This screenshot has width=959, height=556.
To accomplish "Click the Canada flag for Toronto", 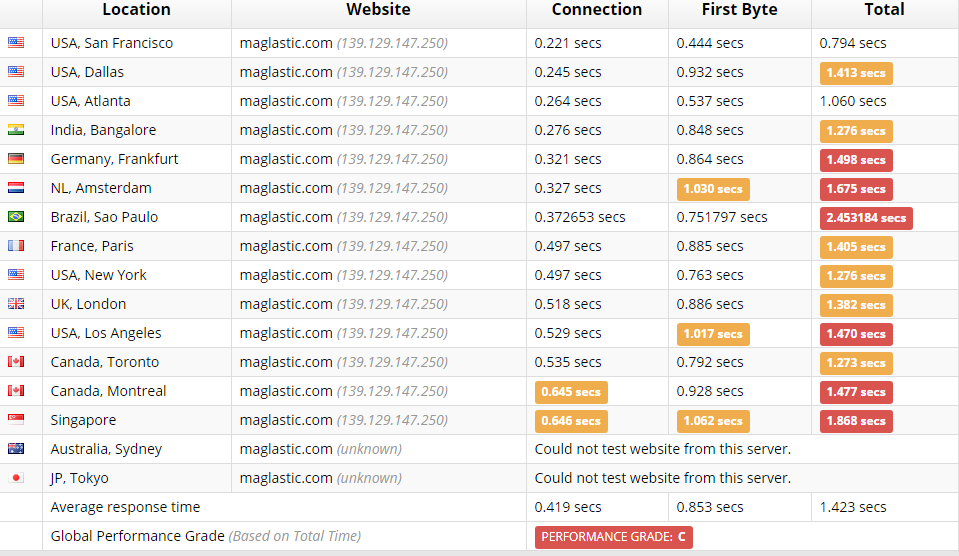I will click(x=16, y=361).
